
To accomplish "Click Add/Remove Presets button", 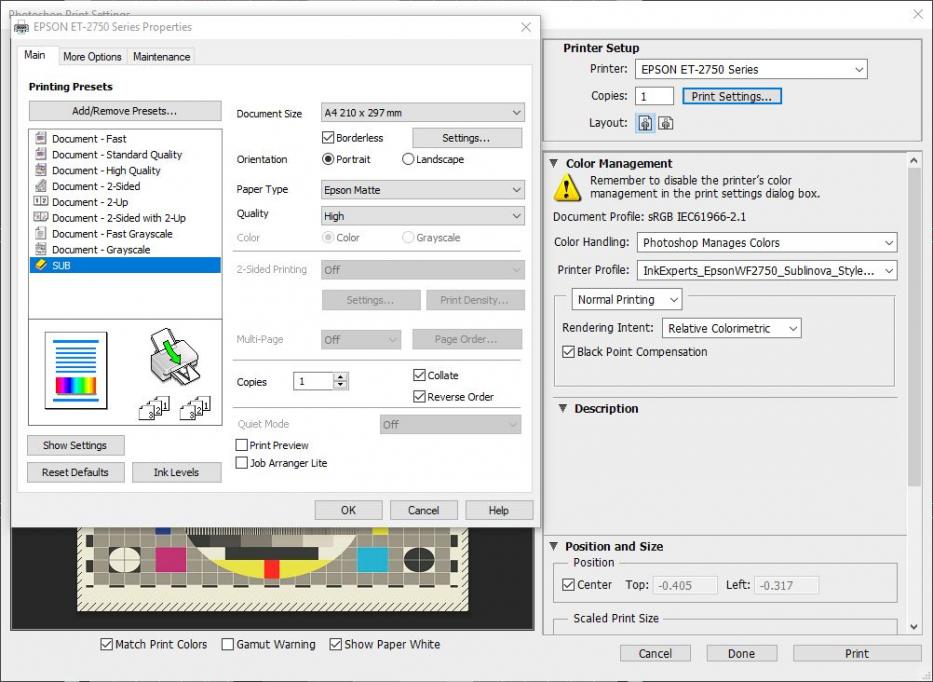I will point(125,111).
